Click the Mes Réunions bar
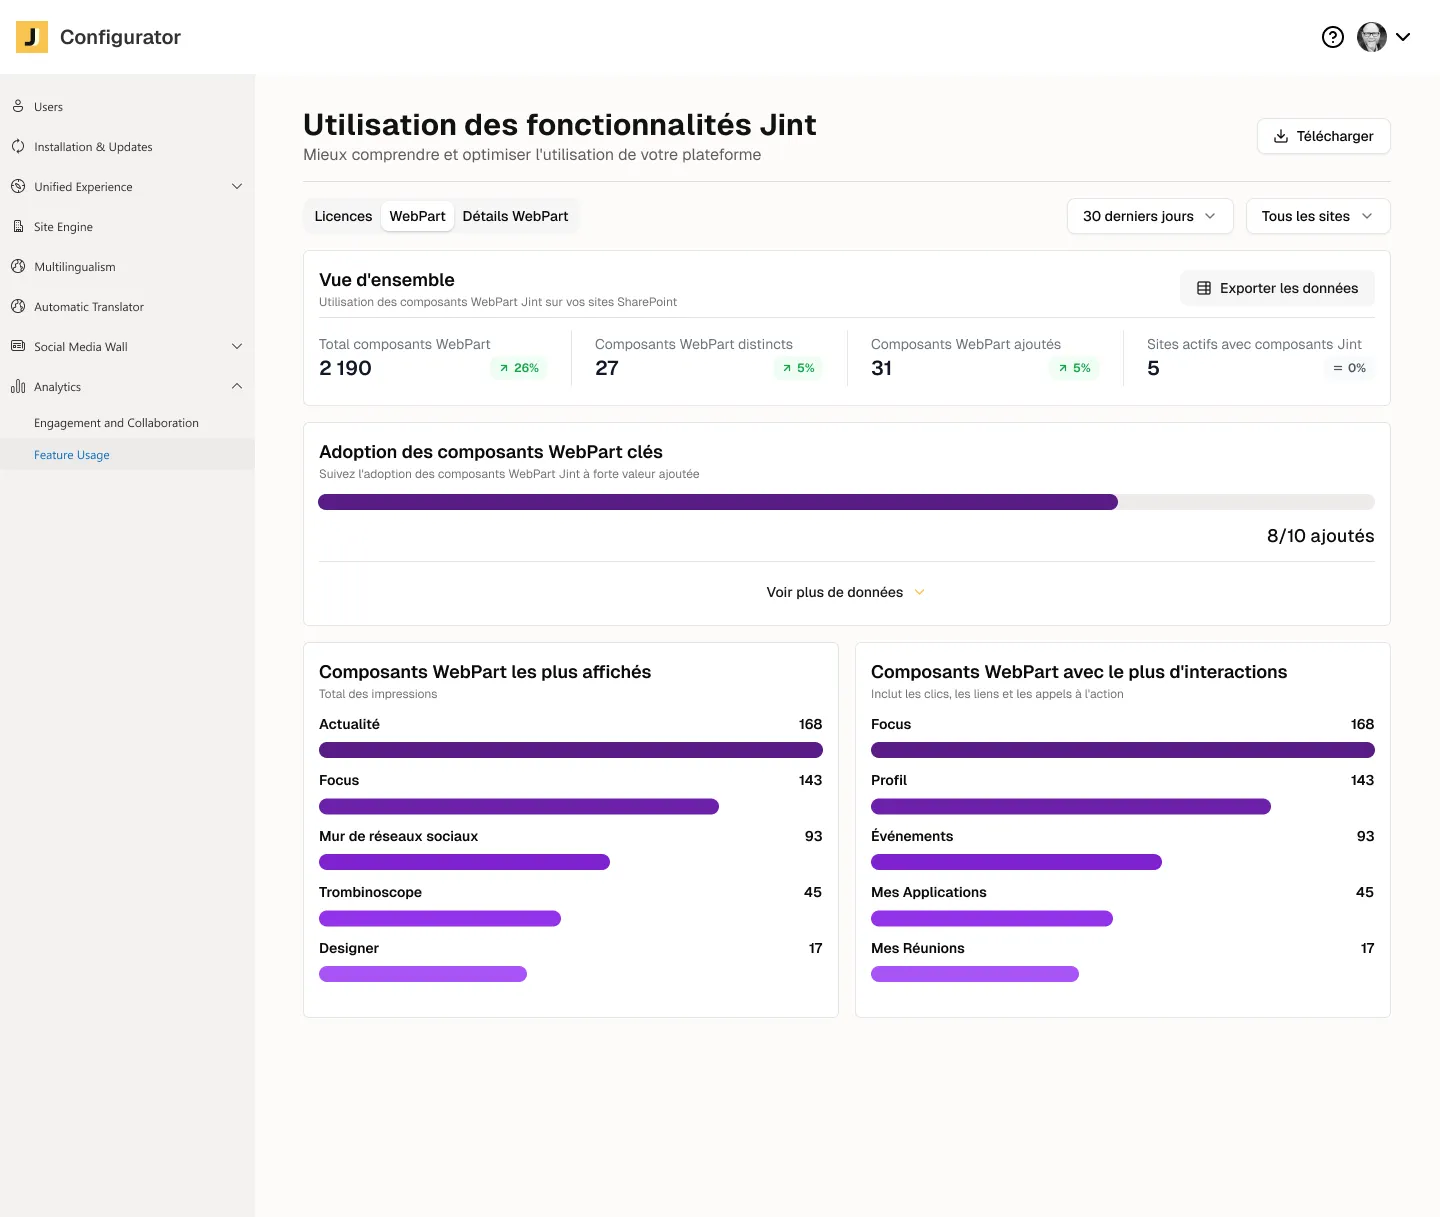Viewport: 1440px width, 1217px height. (x=975, y=974)
